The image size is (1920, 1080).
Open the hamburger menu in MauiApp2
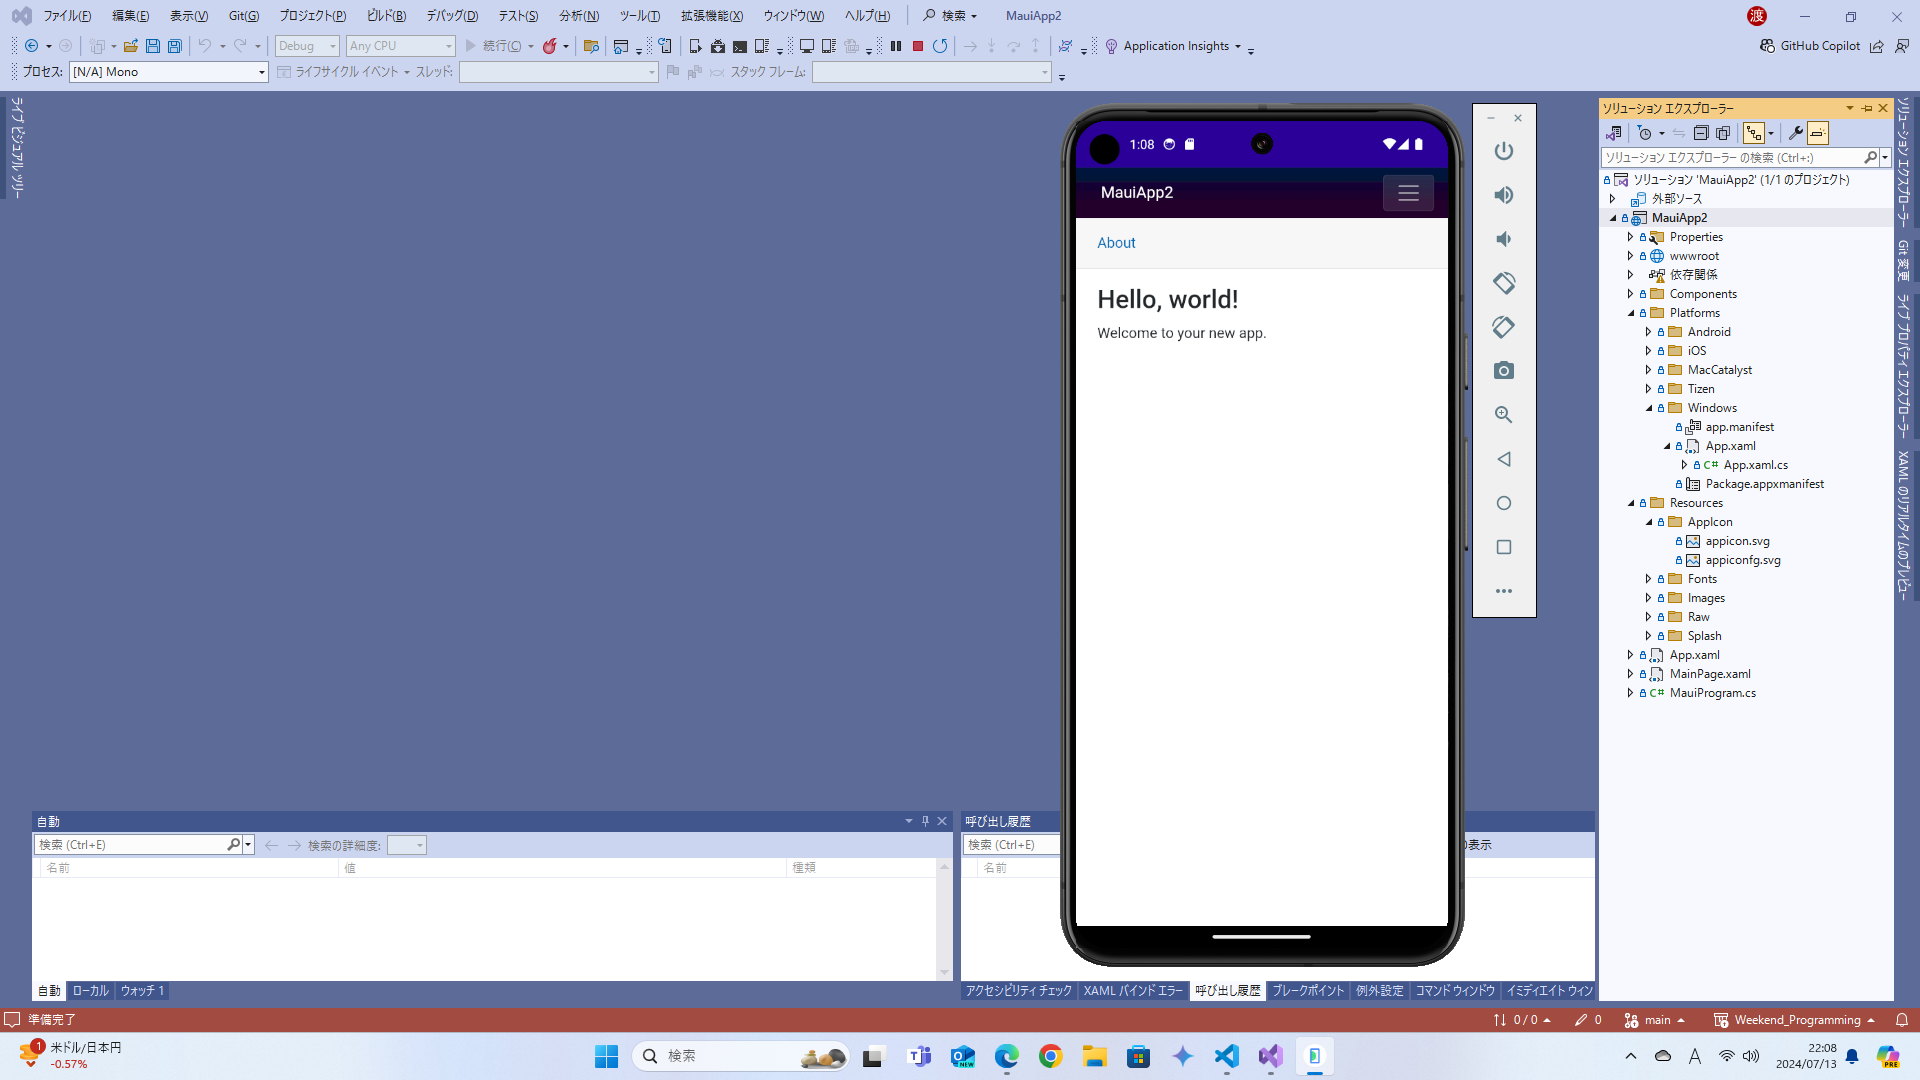coord(1408,193)
